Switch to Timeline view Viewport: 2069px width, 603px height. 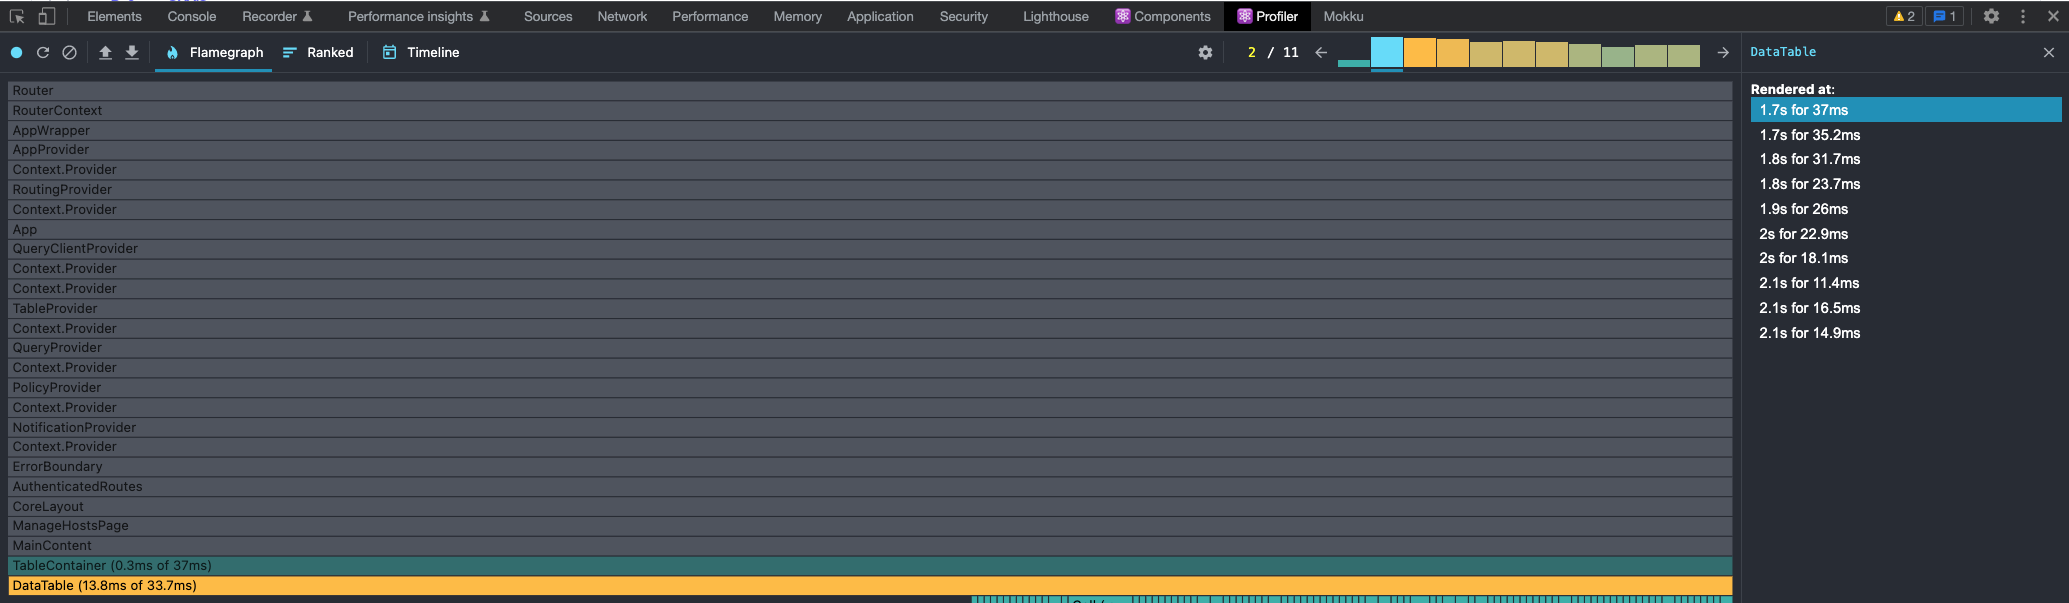coord(421,52)
